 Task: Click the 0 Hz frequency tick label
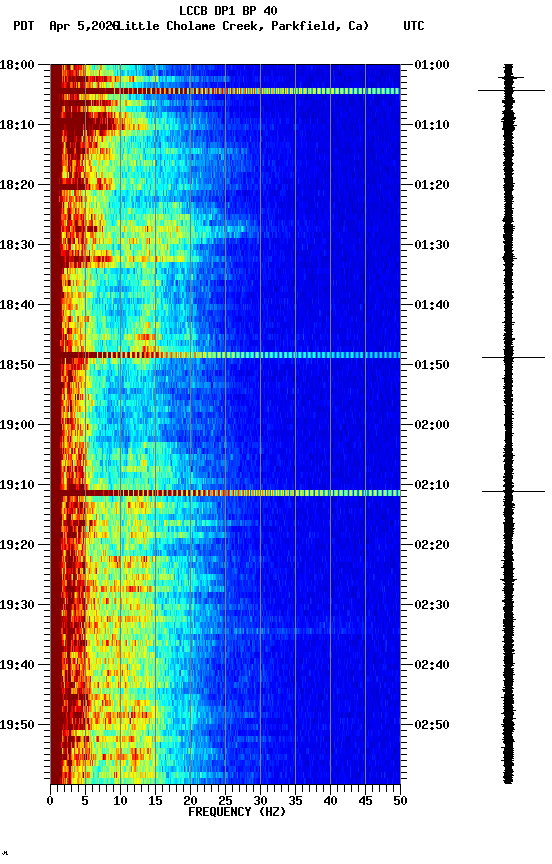(50, 801)
